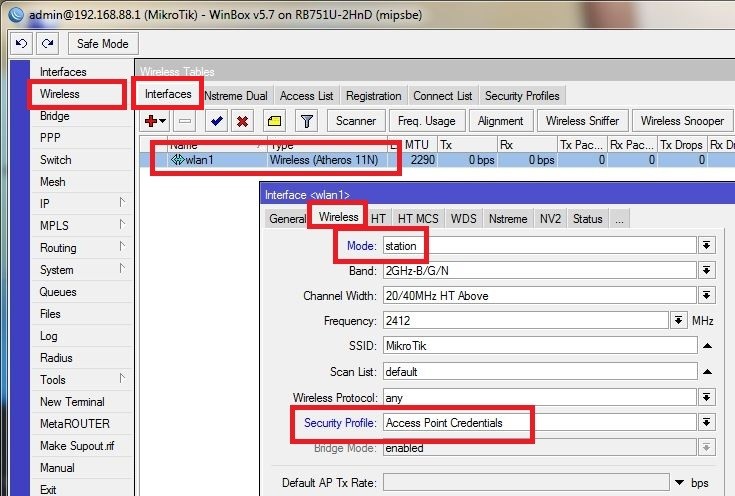Image resolution: width=735 pixels, height=496 pixels.
Task: Open Wireless Protocol dropdown arrow
Action: tap(706, 398)
